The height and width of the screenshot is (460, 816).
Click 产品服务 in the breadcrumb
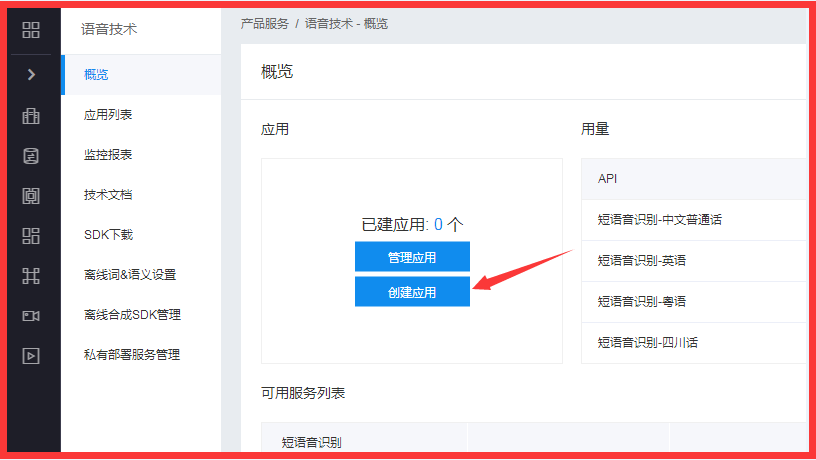264,23
